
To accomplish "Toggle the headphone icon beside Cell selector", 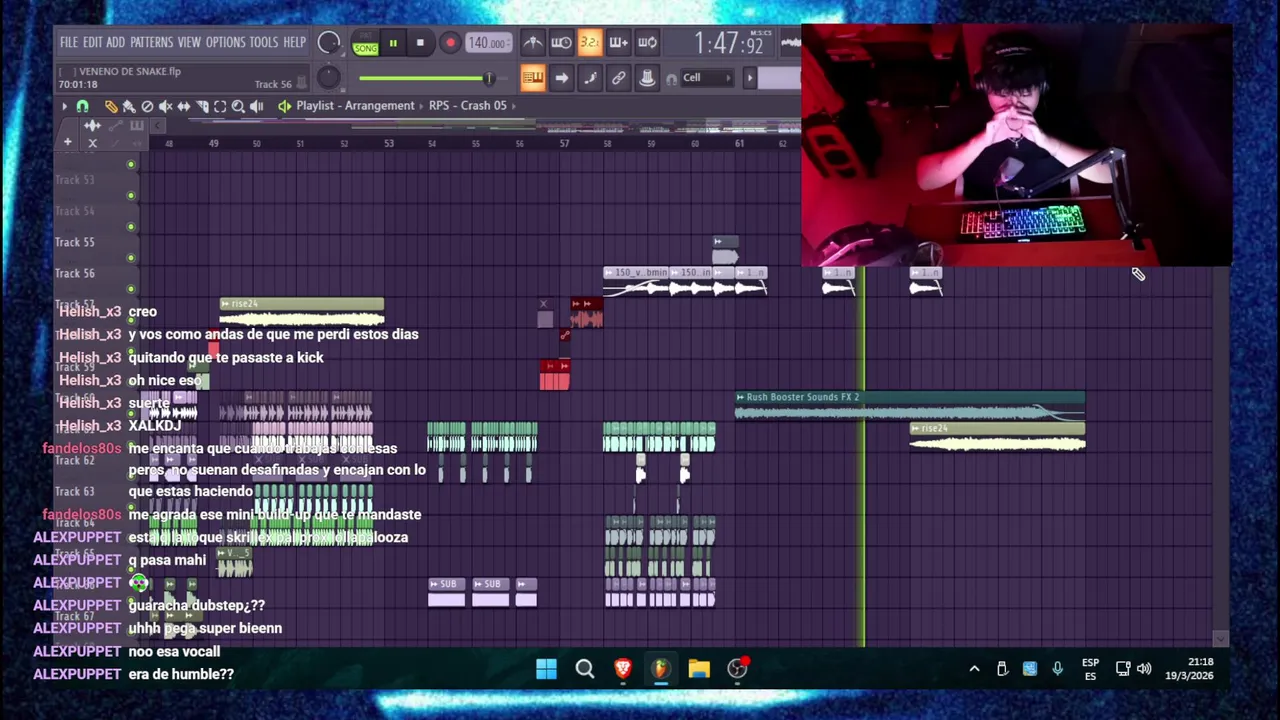I will tap(671, 78).
